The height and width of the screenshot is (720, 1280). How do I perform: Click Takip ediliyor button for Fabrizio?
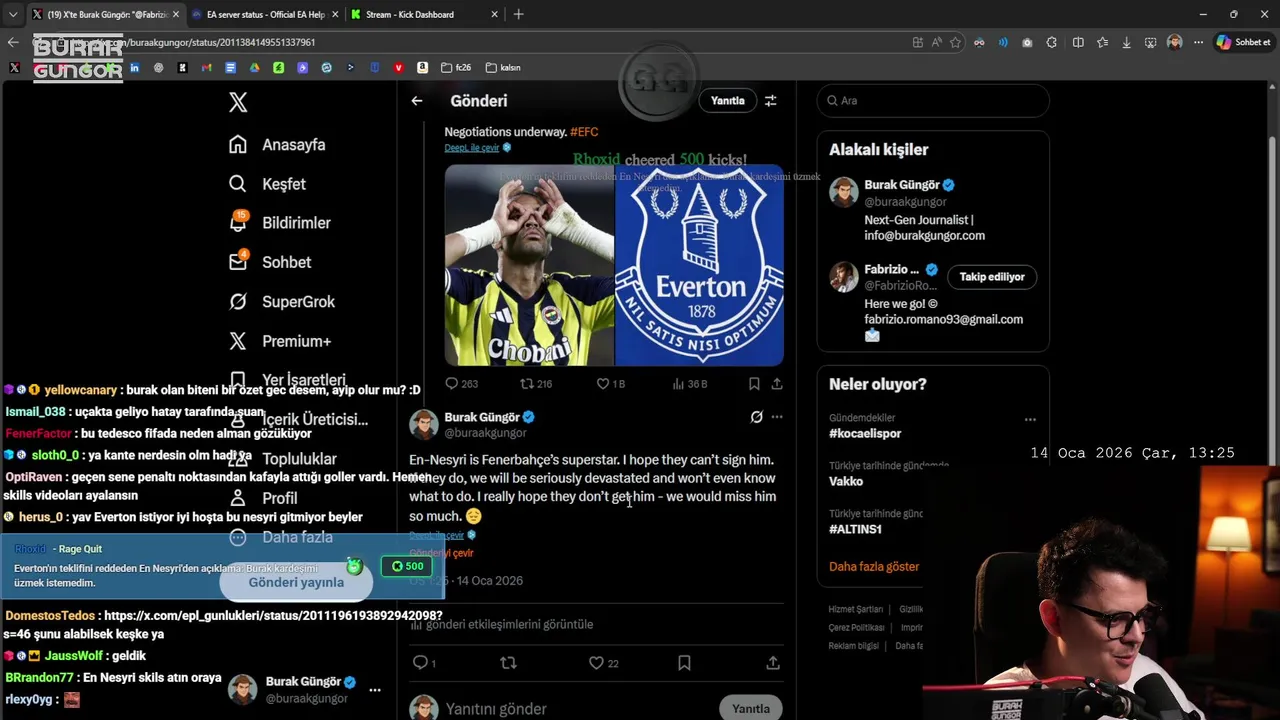click(992, 277)
